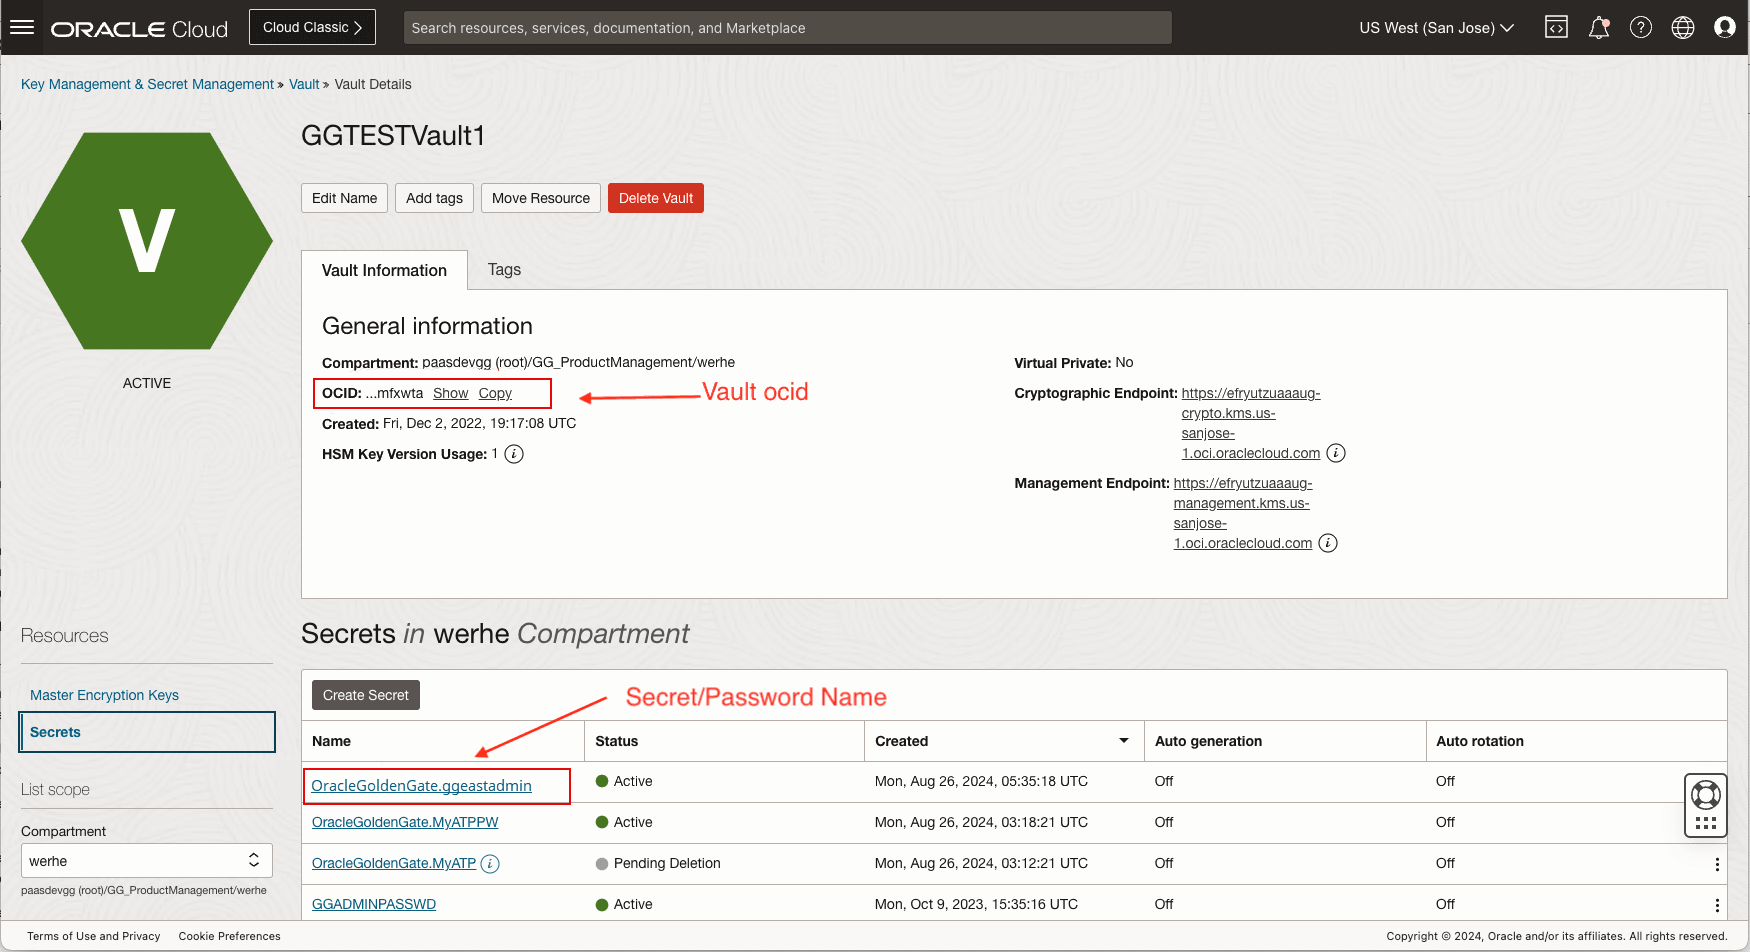Expand the Cloud Classic chevron menu
The image size is (1750, 952).
click(x=359, y=27)
